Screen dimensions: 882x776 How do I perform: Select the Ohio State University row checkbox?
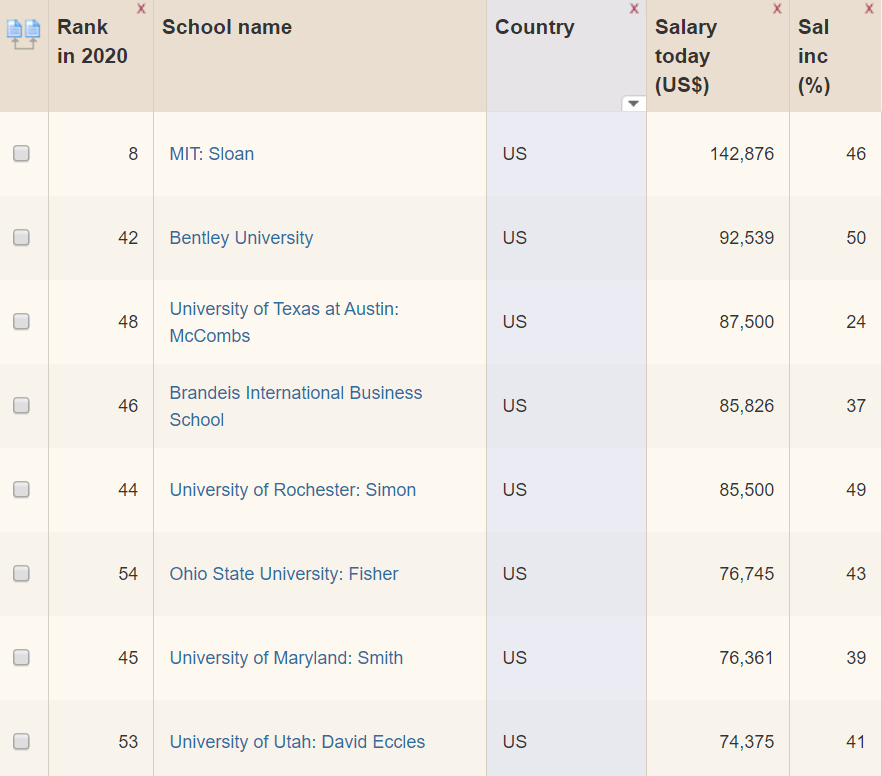pos(21,574)
